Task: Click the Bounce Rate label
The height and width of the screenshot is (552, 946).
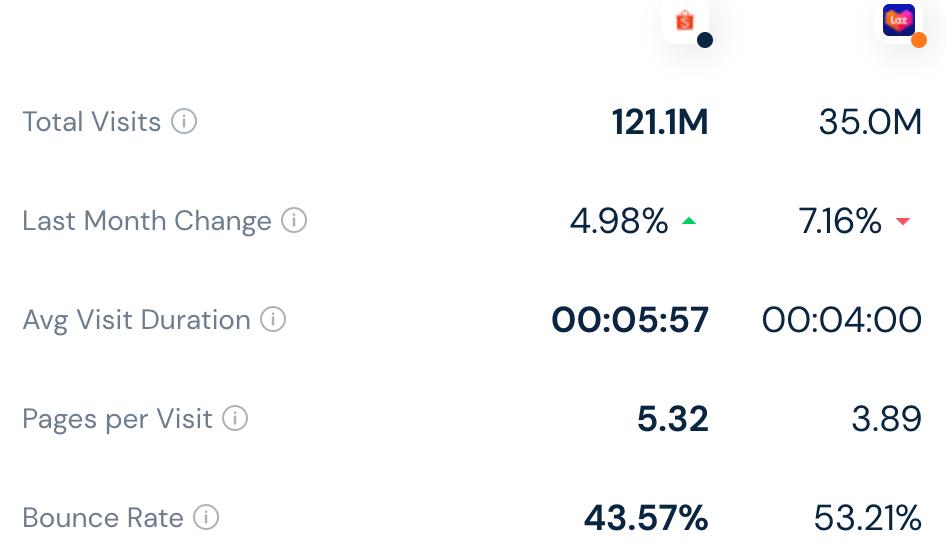Action: pos(103,518)
